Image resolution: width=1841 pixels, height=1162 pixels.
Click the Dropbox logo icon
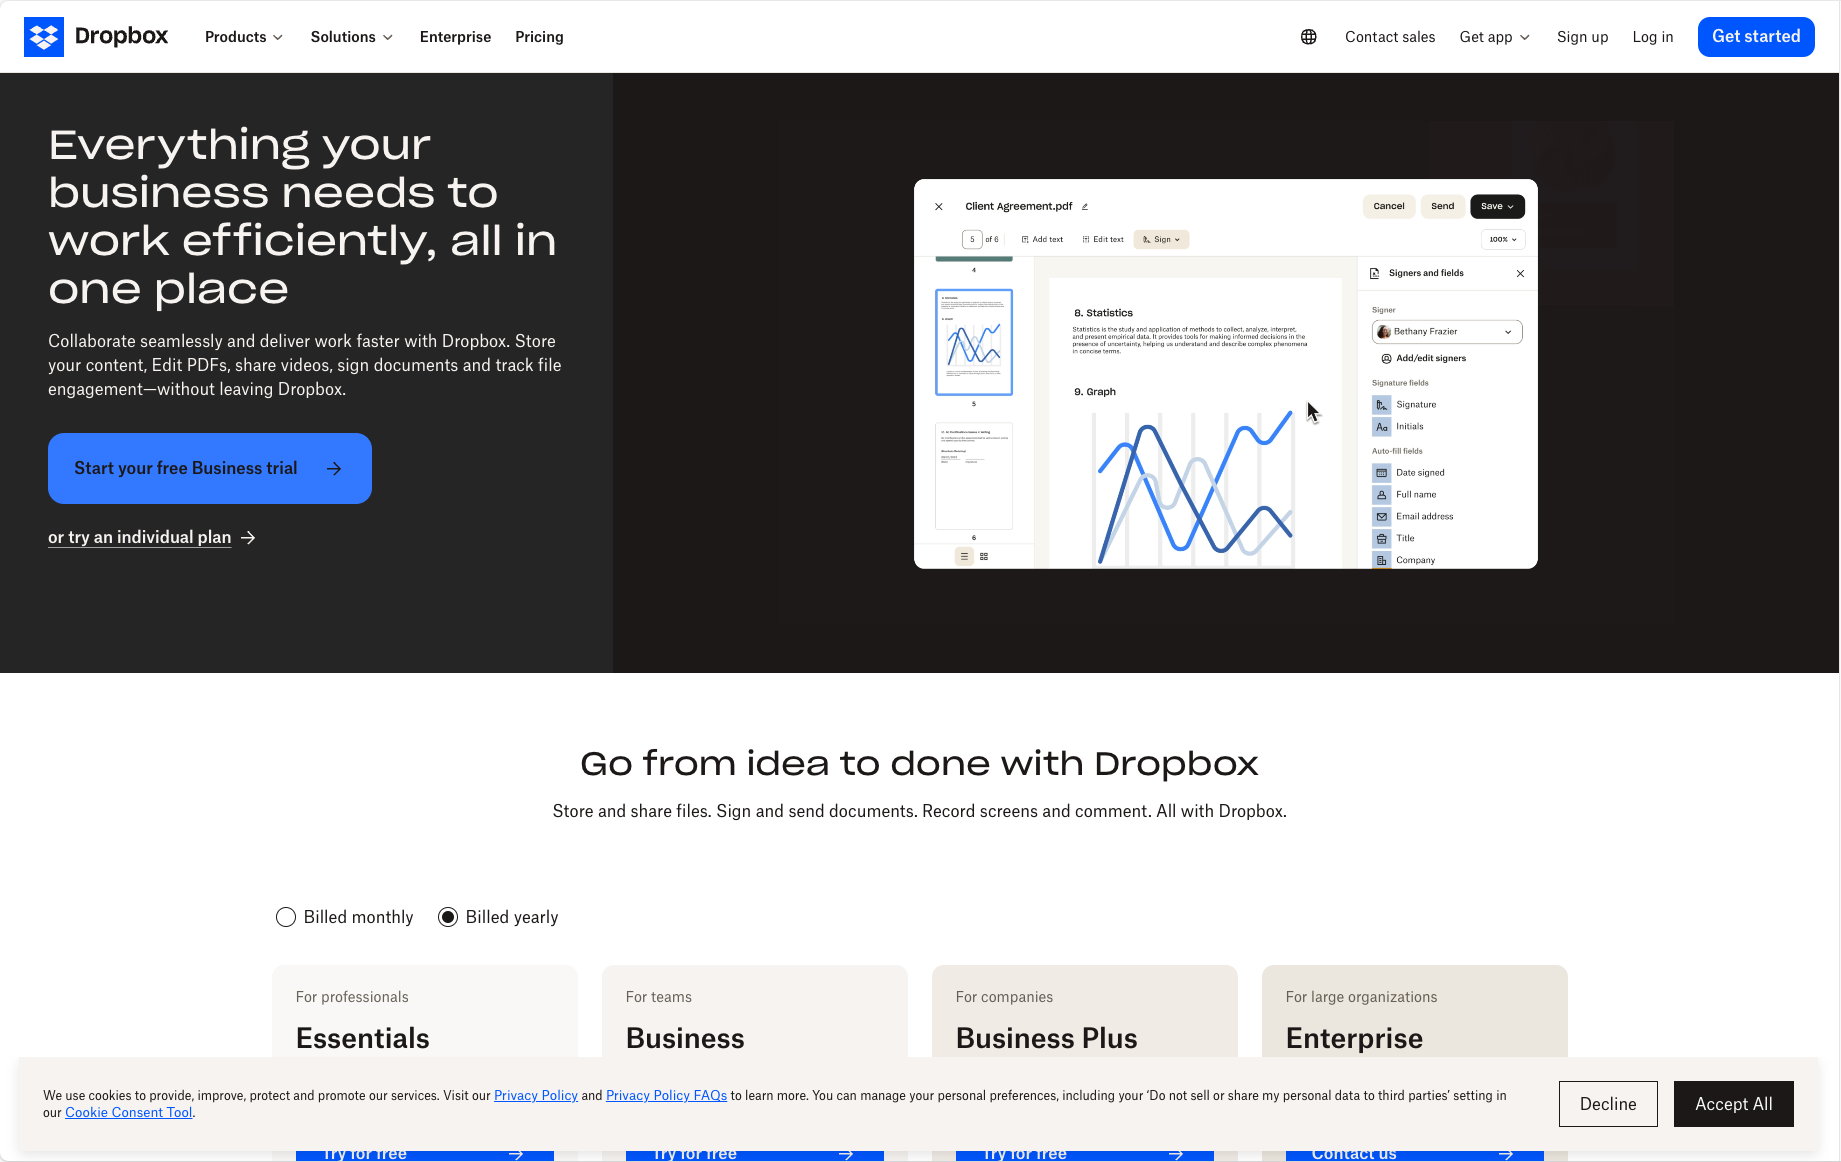click(44, 37)
